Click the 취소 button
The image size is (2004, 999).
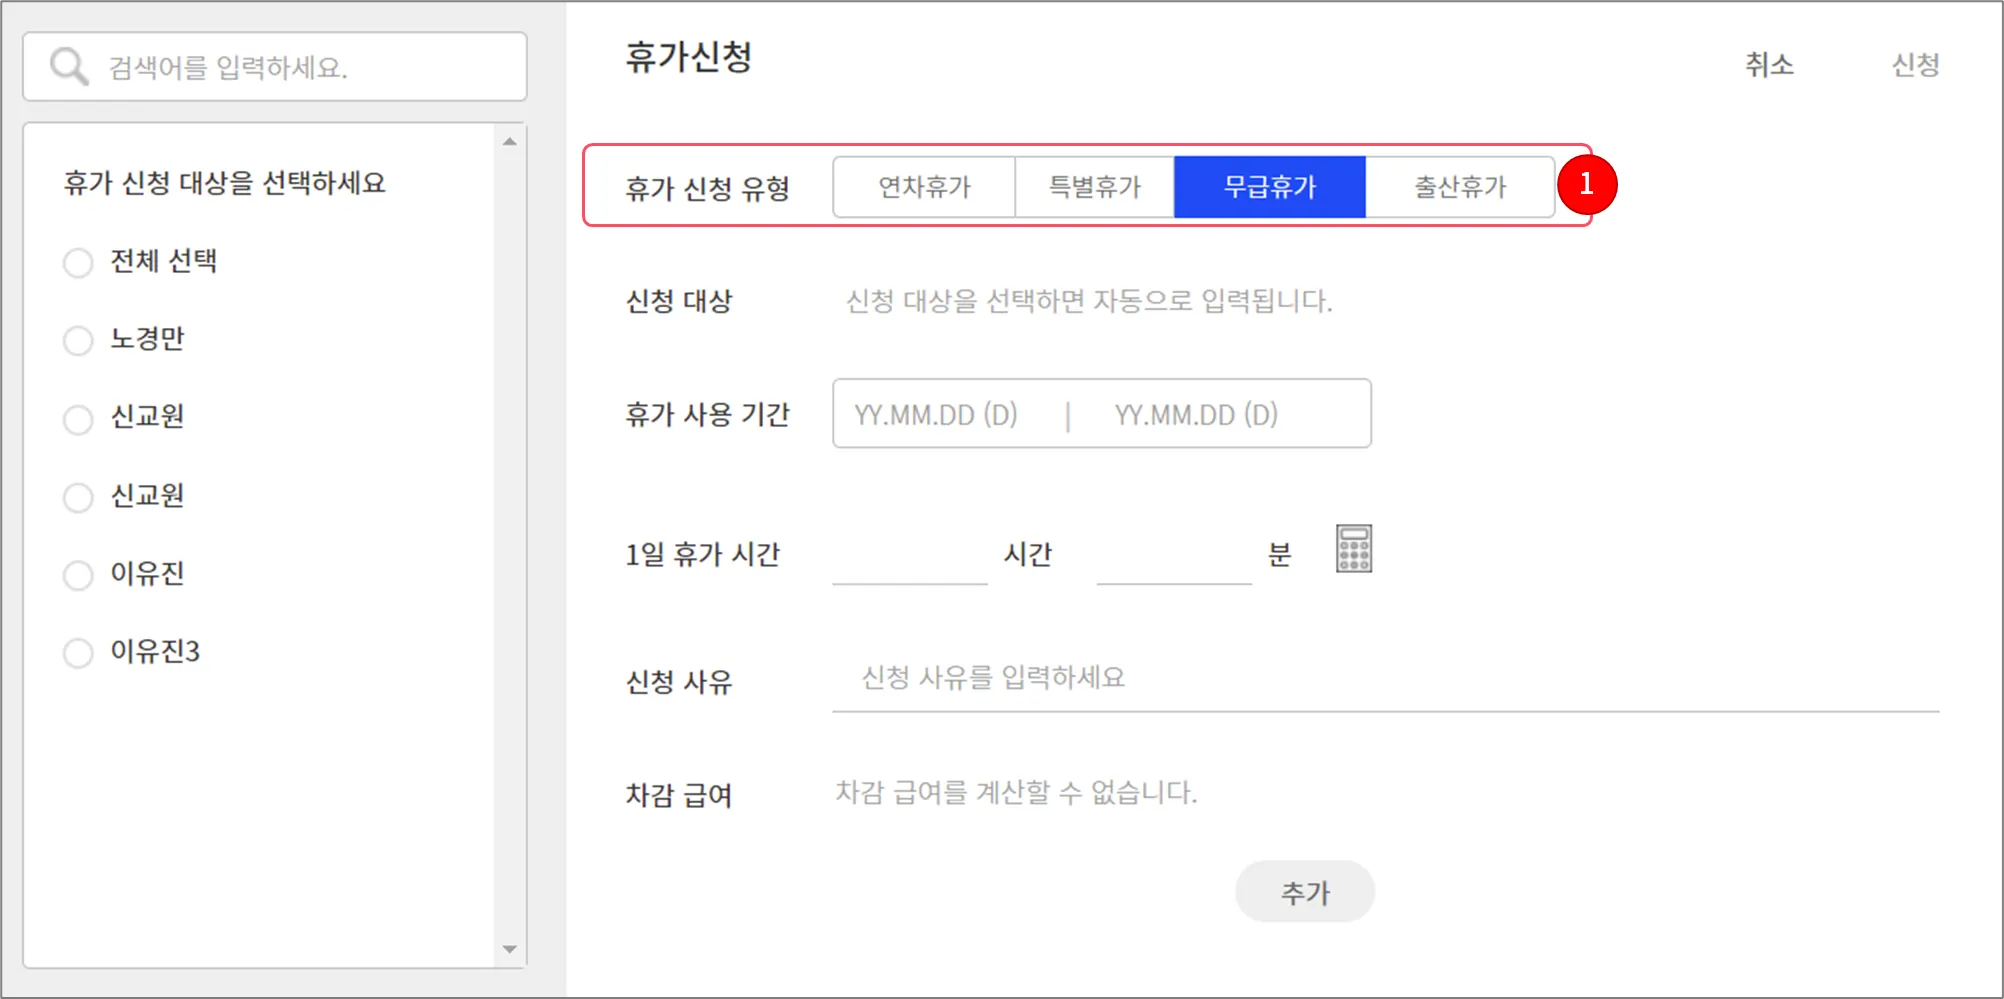tap(1769, 65)
